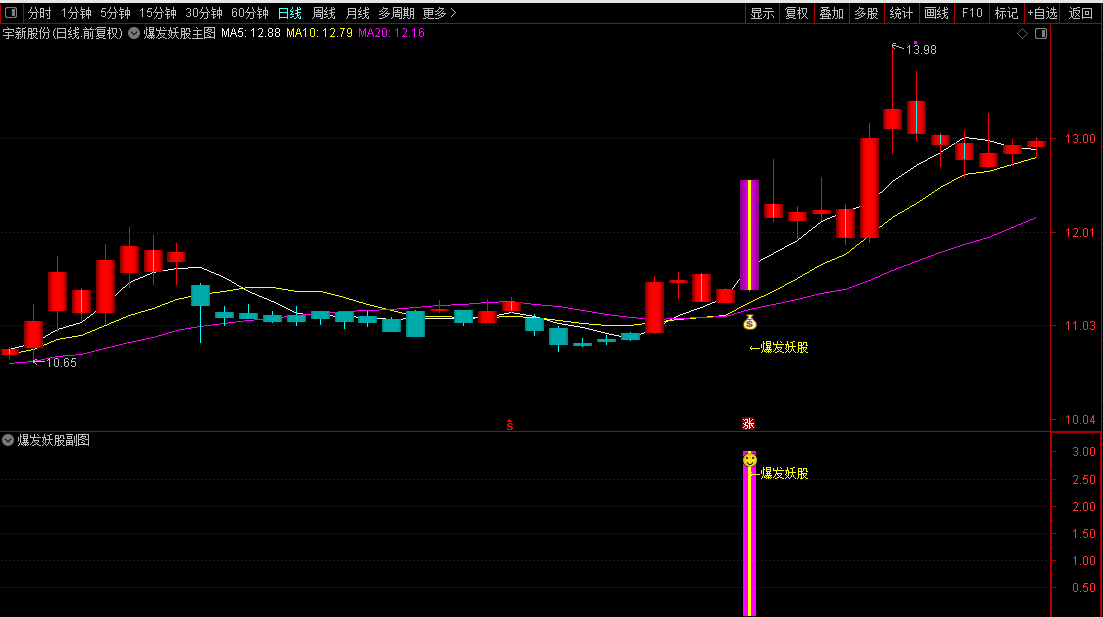Image resolution: width=1103 pixels, height=617 pixels.
Task: Click the 2.00 sub-chart axis value
Action: click(1083, 507)
